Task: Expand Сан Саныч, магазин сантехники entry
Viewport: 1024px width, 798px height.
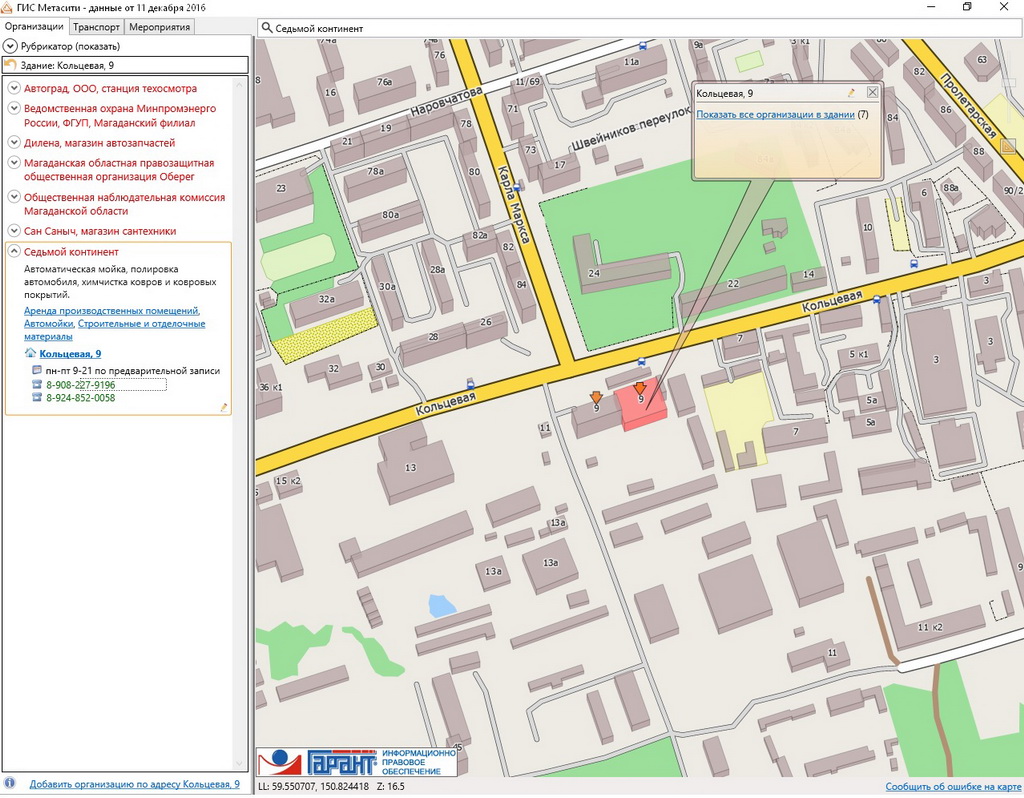Action: (x=14, y=231)
